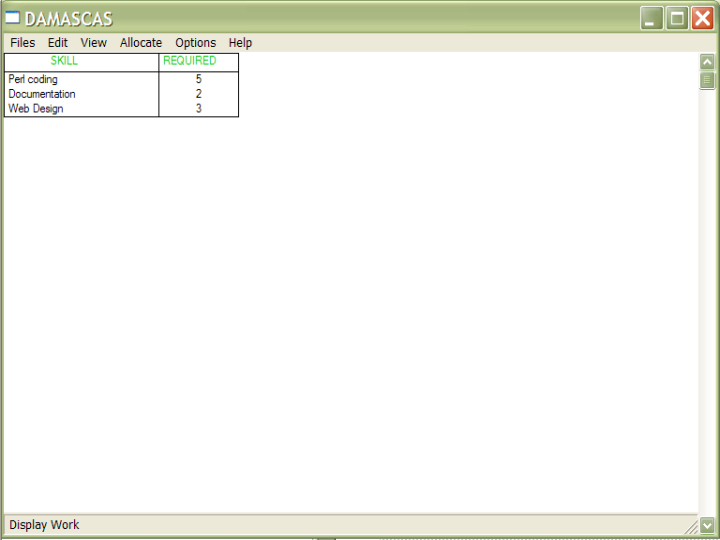Open the View menu
The image size is (720, 540).
[x=94, y=43]
